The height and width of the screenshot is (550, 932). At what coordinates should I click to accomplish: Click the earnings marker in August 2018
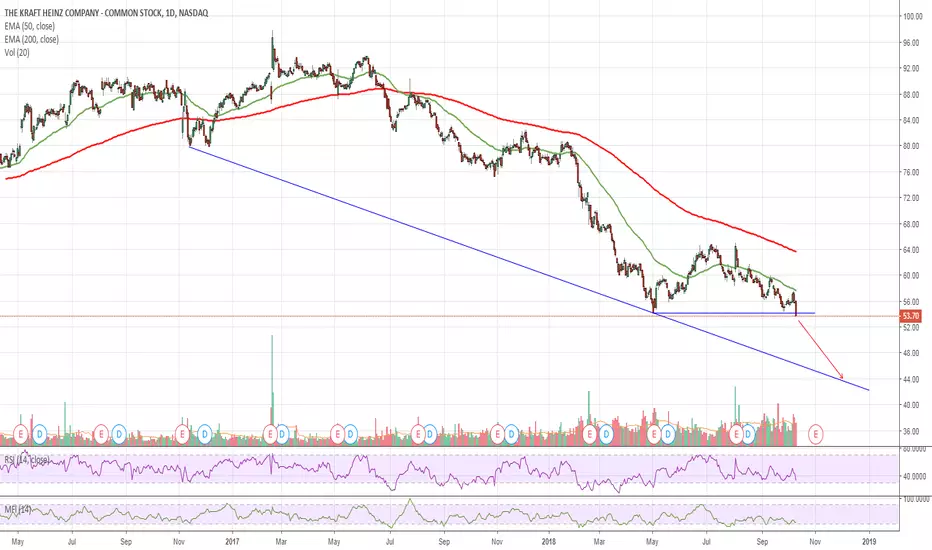point(736,434)
